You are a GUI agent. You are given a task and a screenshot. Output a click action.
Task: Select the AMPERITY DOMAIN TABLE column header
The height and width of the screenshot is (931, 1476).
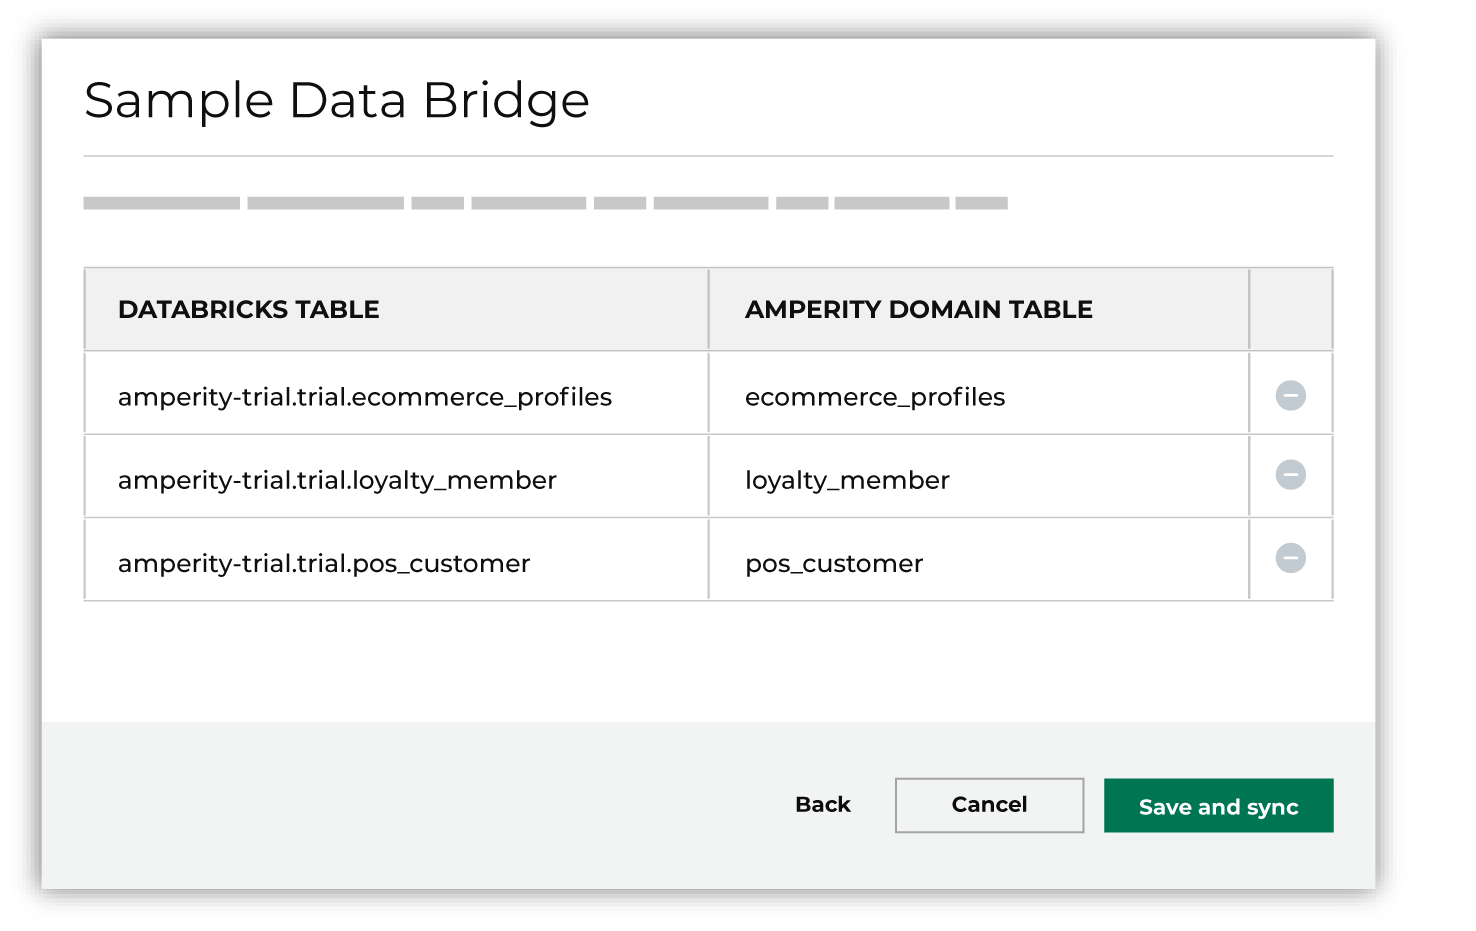click(918, 309)
